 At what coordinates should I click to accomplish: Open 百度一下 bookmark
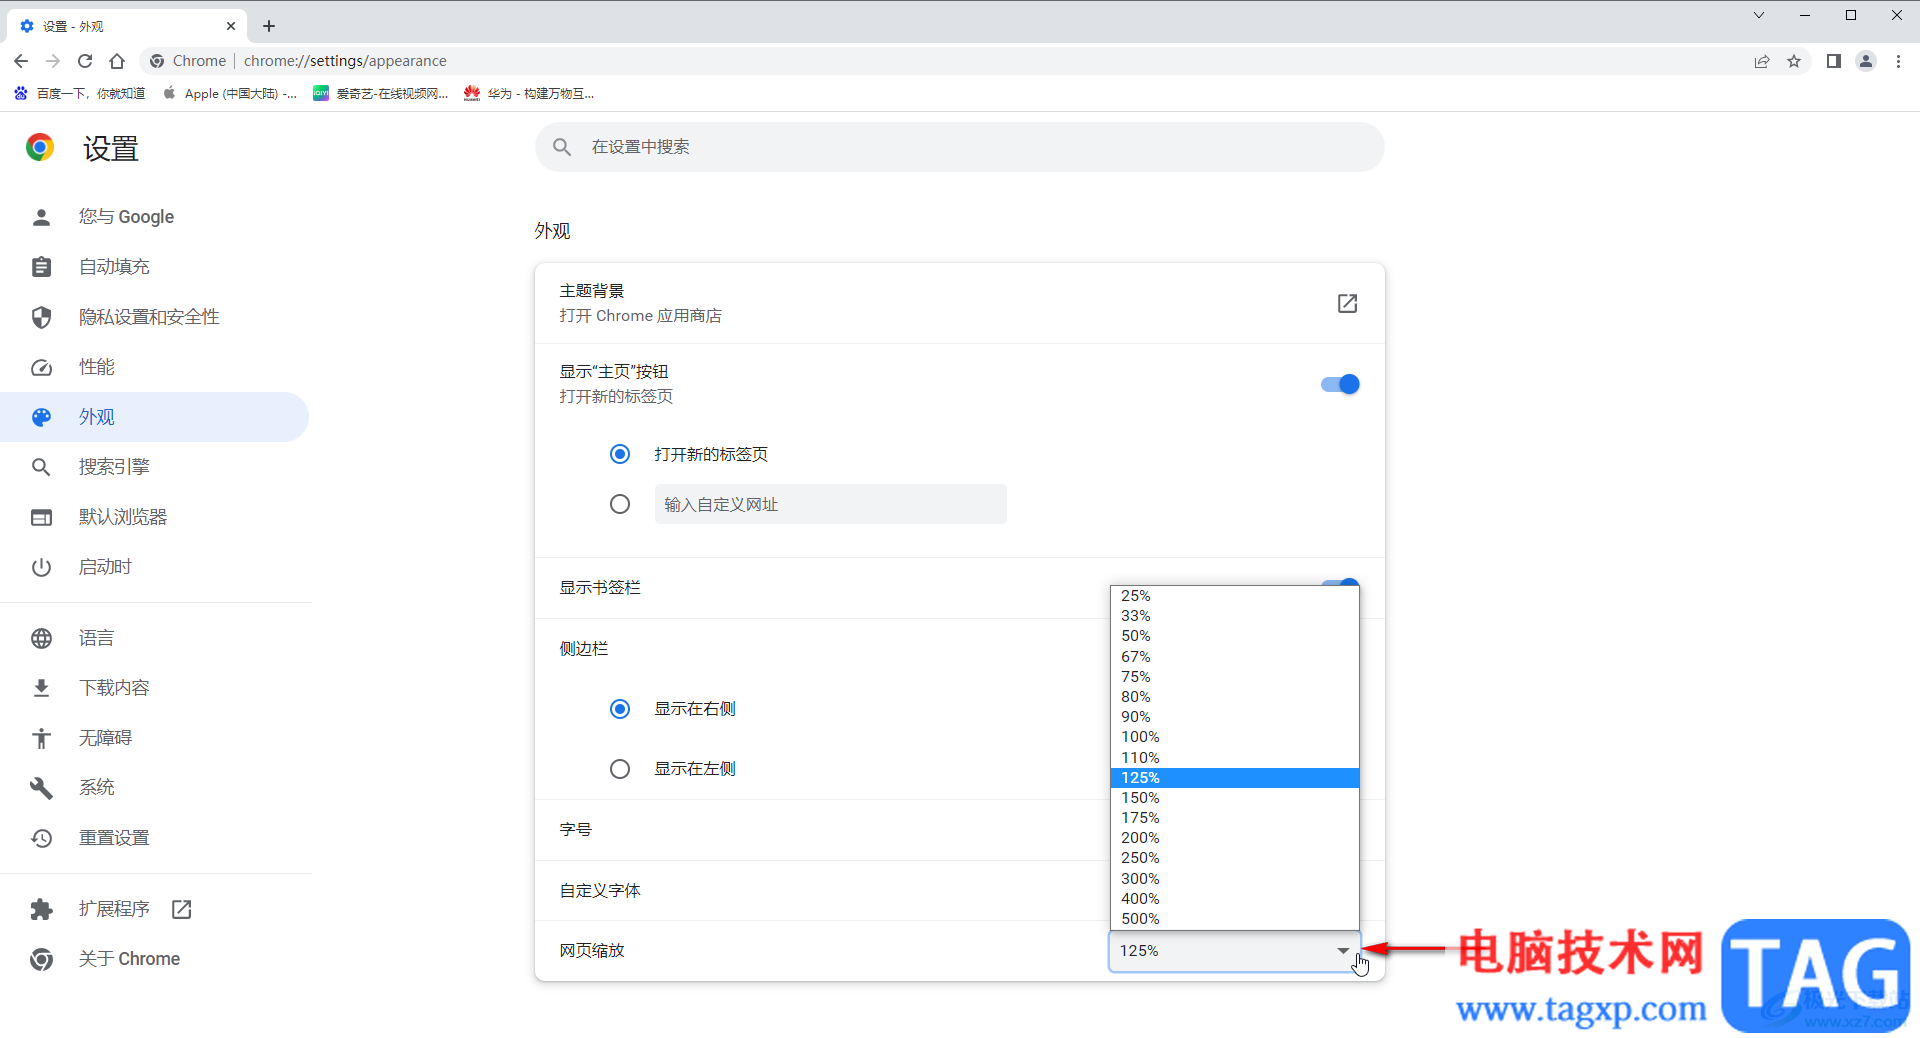point(80,93)
